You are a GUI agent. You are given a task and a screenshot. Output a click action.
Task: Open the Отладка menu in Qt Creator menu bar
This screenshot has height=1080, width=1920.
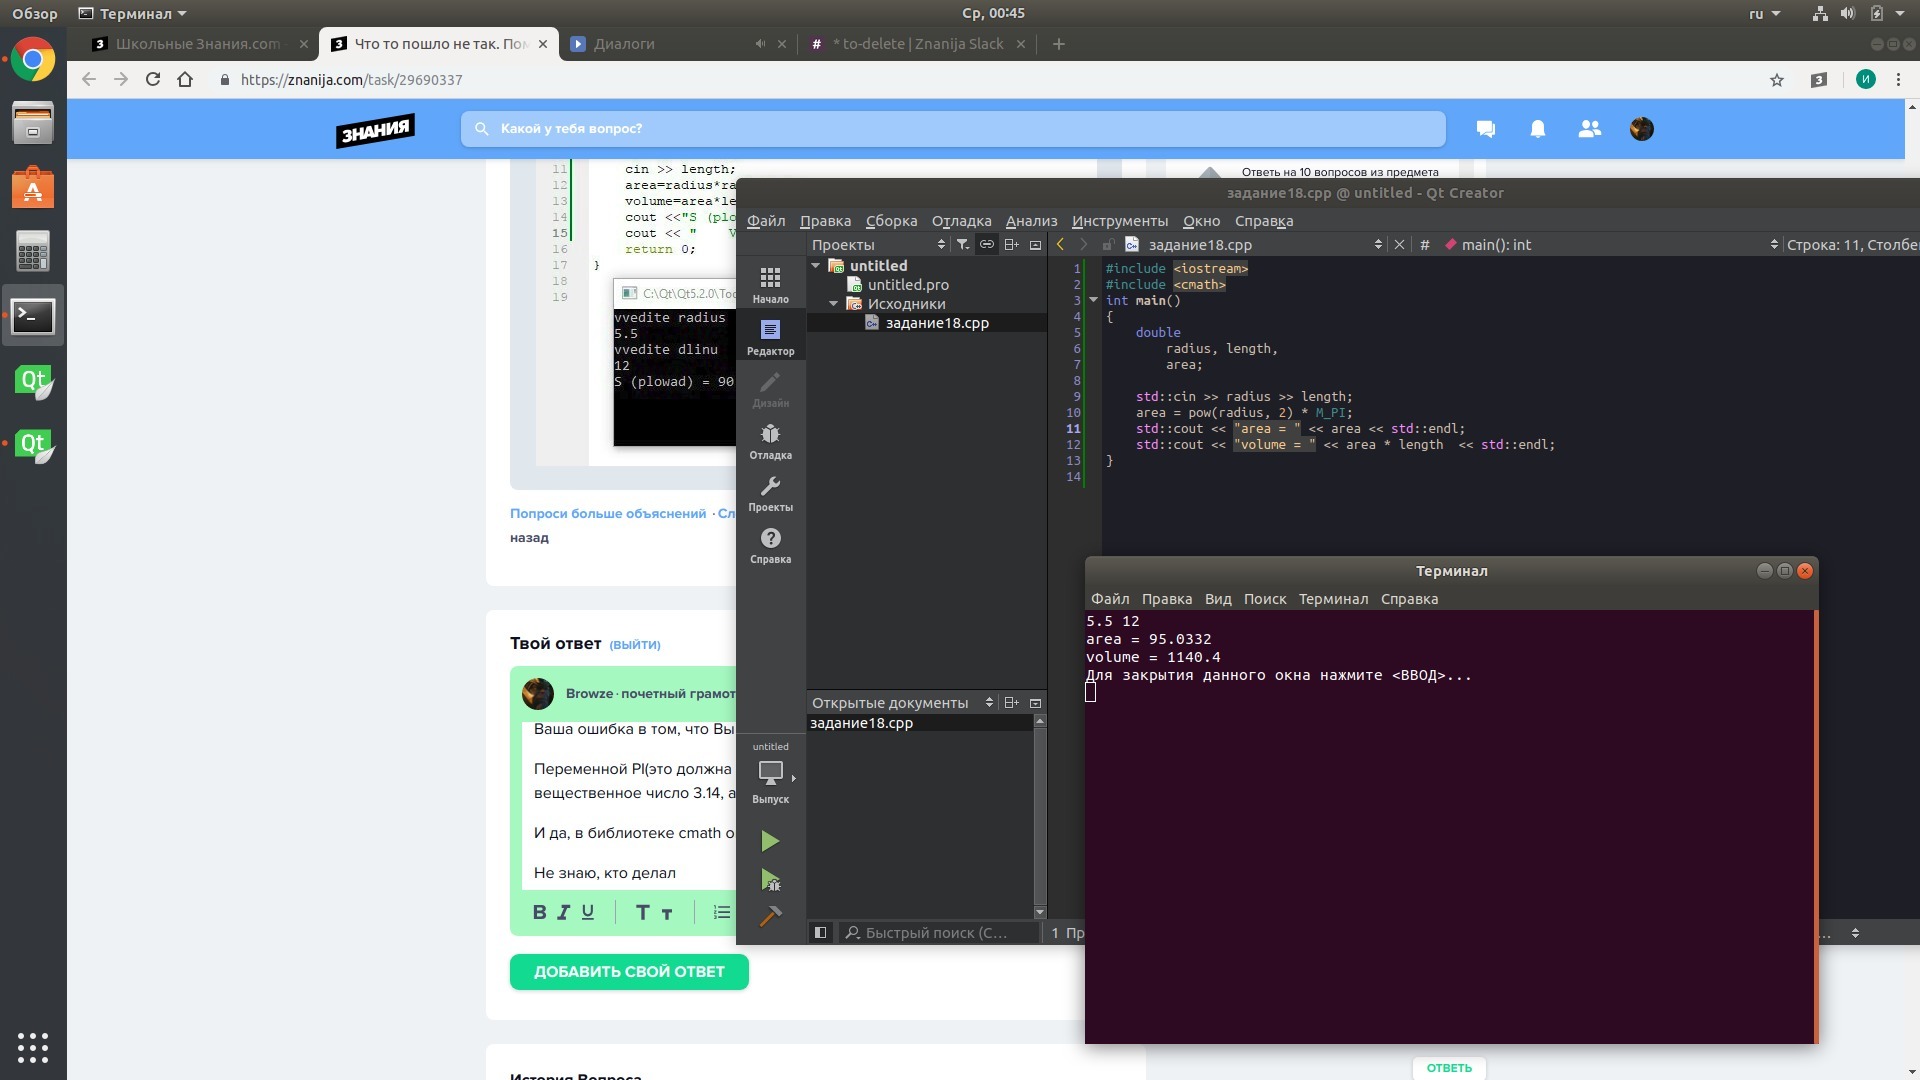(x=961, y=221)
